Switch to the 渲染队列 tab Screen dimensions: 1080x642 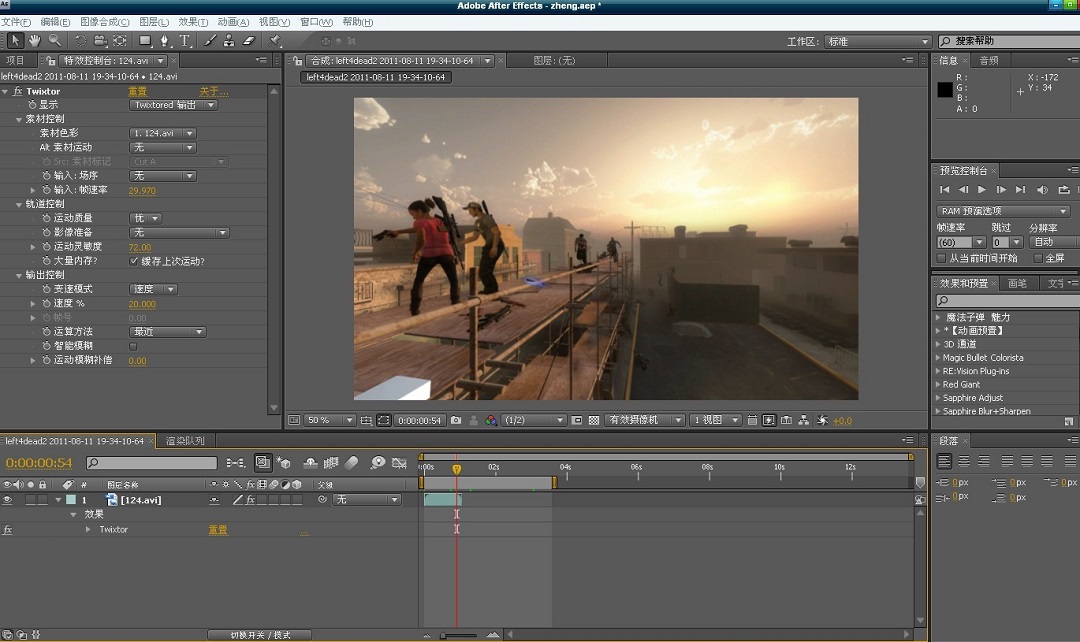pyautogui.click(x=185, y=441)
